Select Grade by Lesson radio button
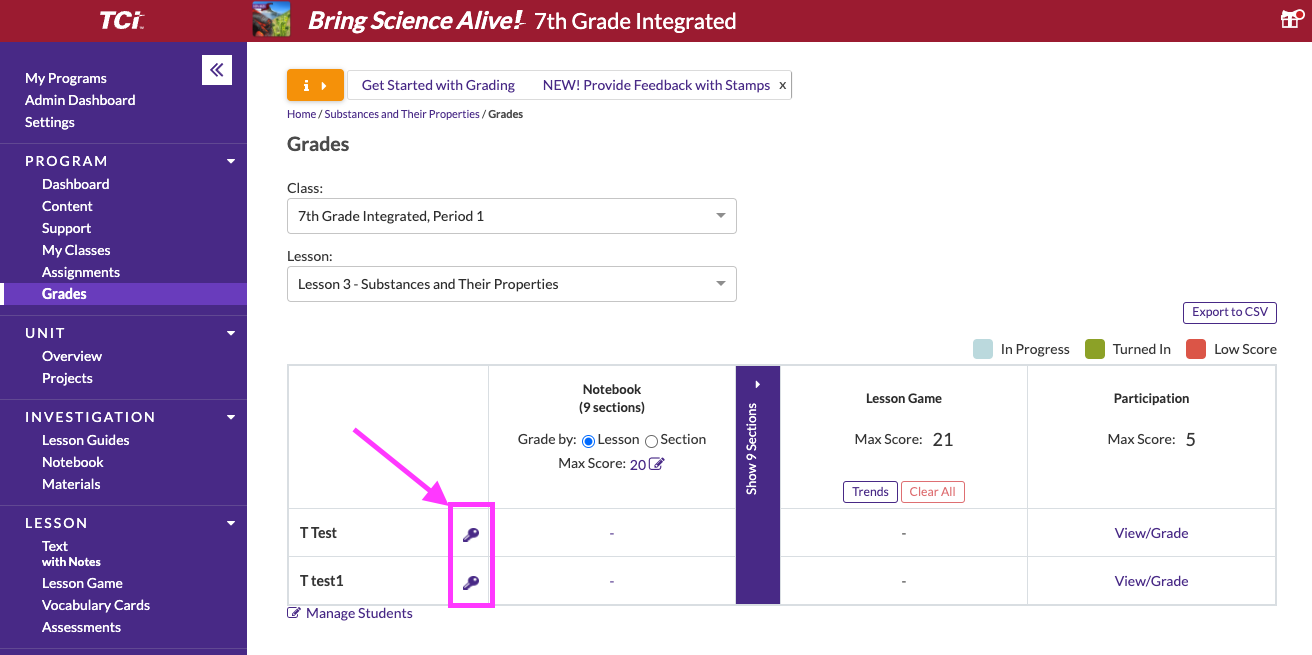The height and width of the screenshot is (655, 1312). (x=588, y=440)
